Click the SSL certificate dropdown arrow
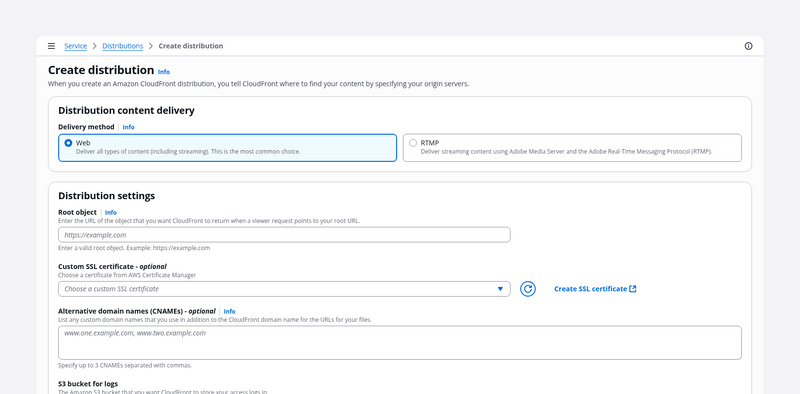This screenshot has height=394, width=800. coord(500,289)
